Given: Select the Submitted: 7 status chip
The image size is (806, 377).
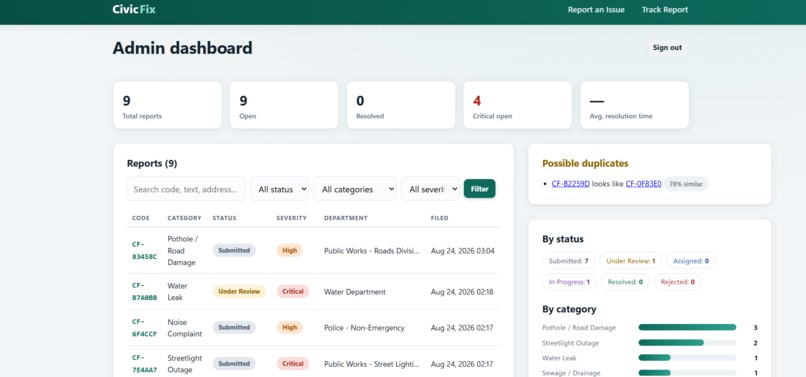Looking at the screenshot, I should coord(569,261).
